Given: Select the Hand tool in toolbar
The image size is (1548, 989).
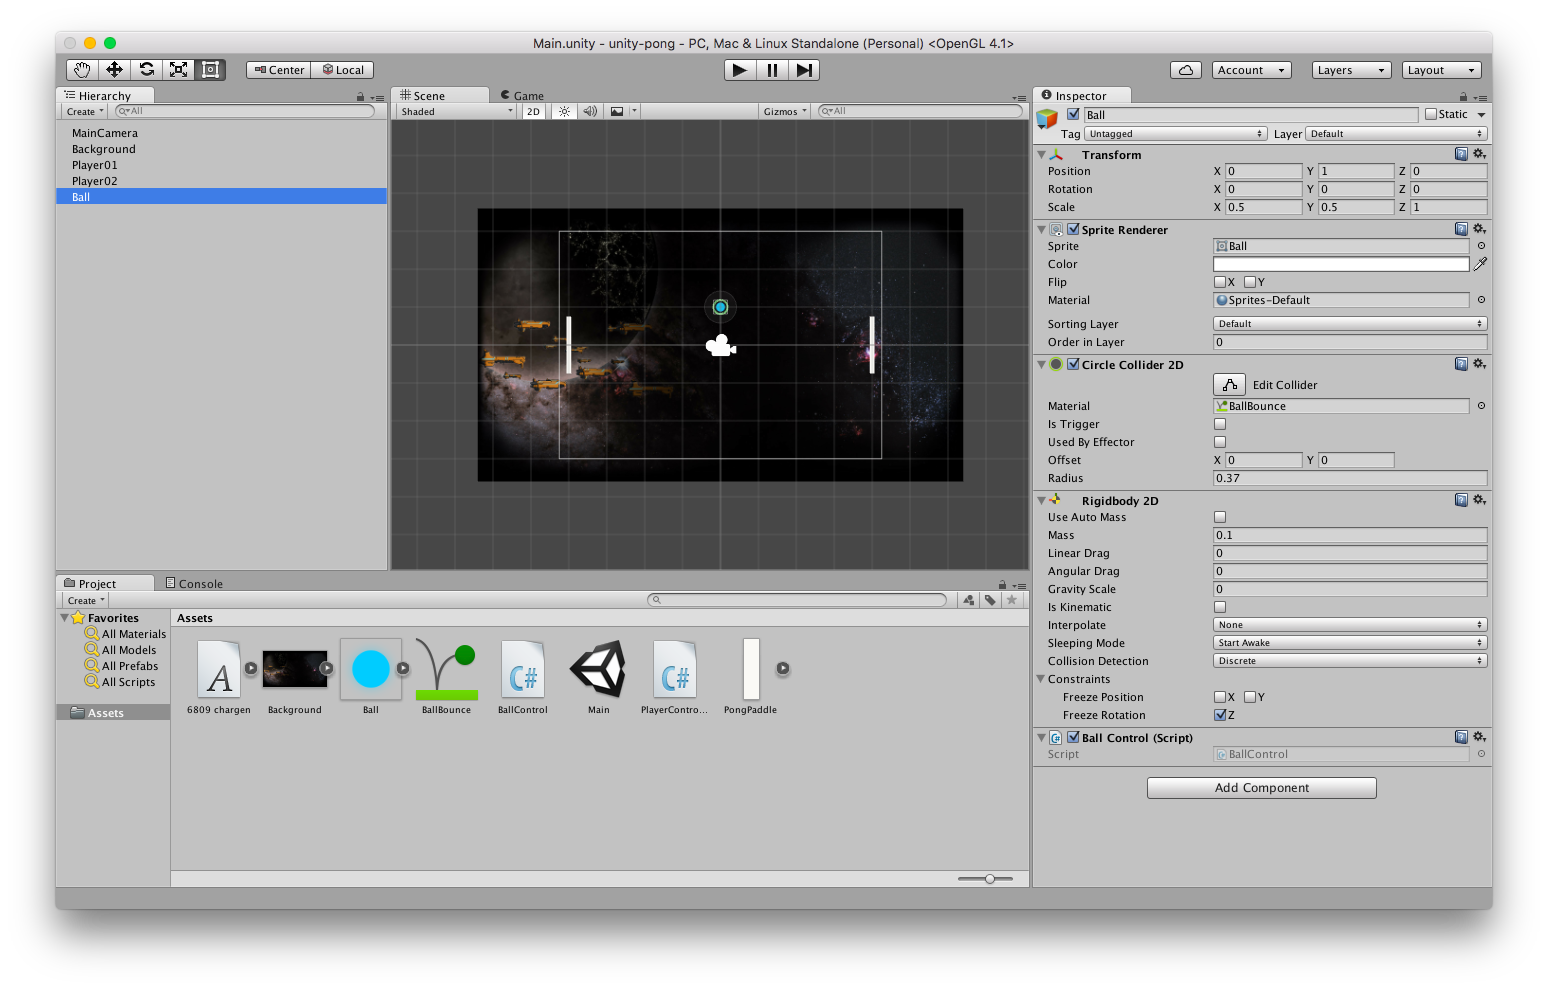Looking at the screenshot, I should coord(82,70).
